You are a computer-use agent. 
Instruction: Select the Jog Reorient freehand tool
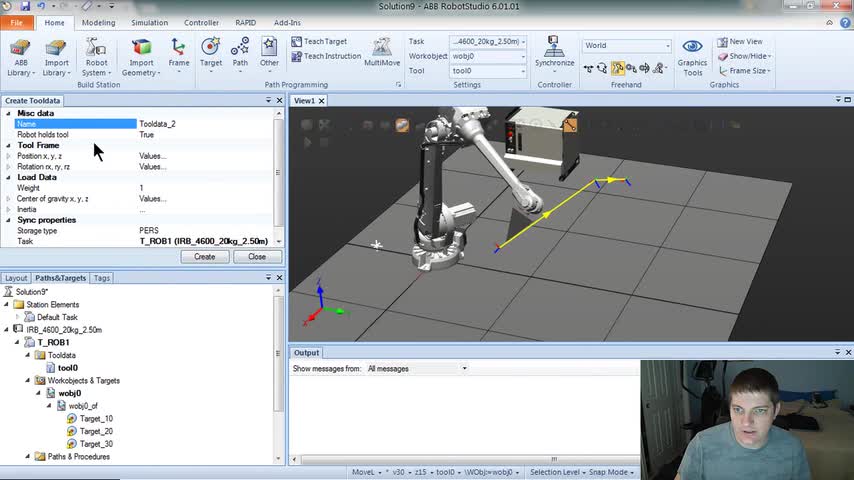644,68
